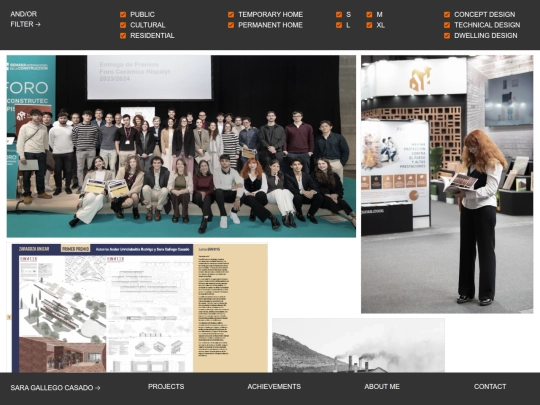This screenshot has height=405, width=540.
Task: Toggle the DWELLING DESIGN checkbox
Action: (x=447, y=36)
